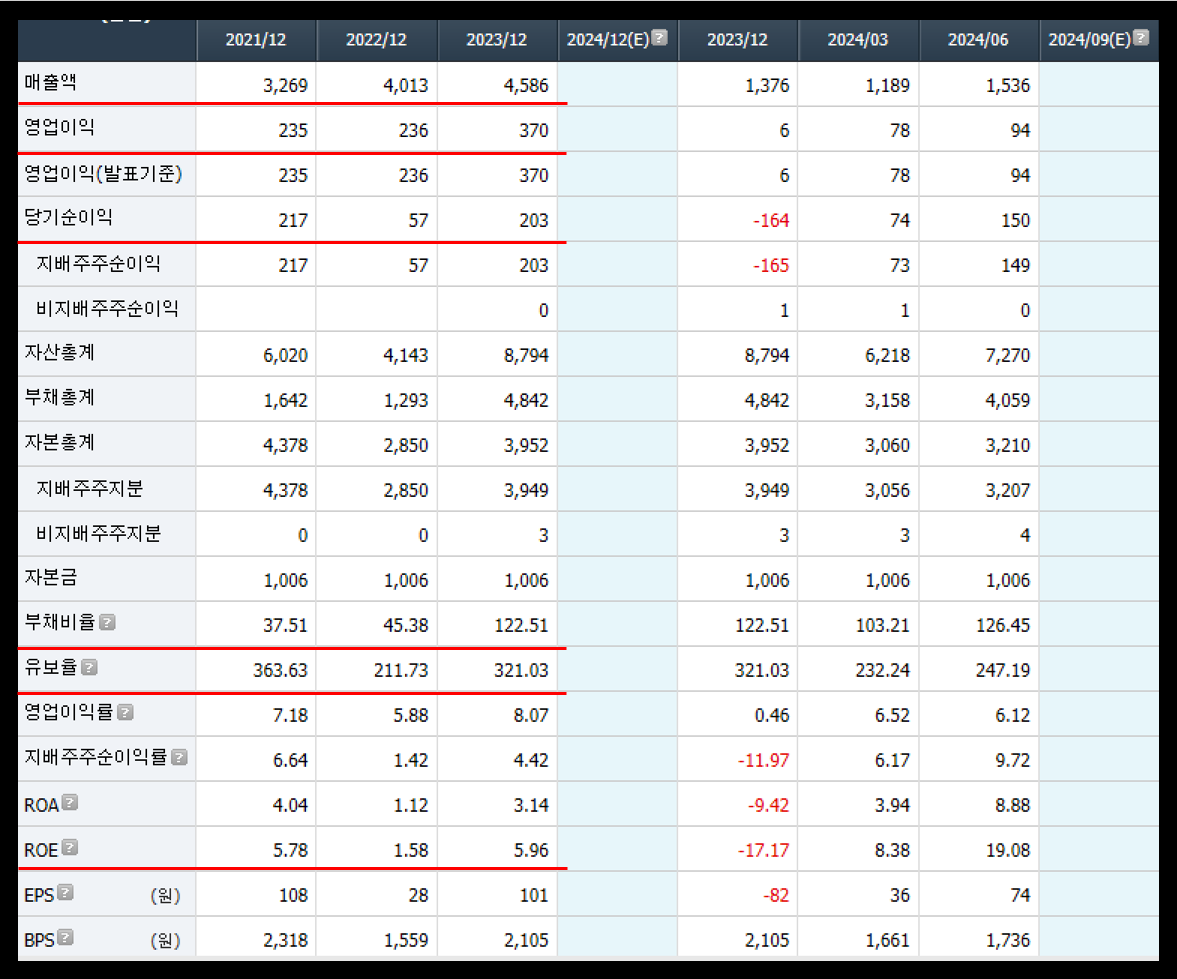Click help icon next to EPS

pyautogui.click(x=65, y=893)
